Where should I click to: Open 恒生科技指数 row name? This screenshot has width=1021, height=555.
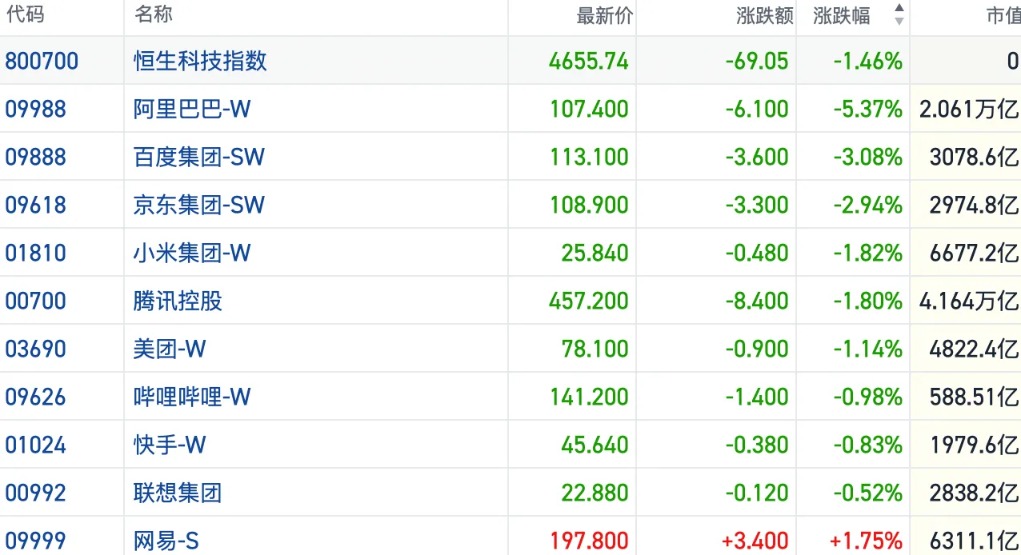point(200,61)
